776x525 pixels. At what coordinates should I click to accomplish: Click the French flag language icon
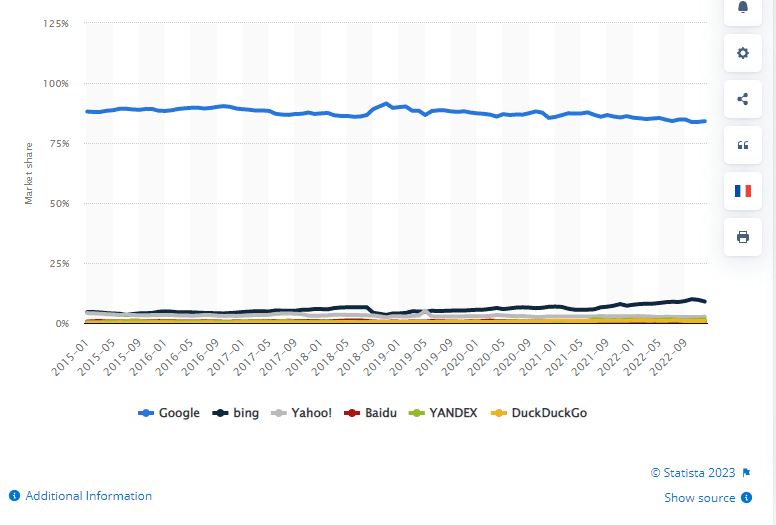coord(742,191)
